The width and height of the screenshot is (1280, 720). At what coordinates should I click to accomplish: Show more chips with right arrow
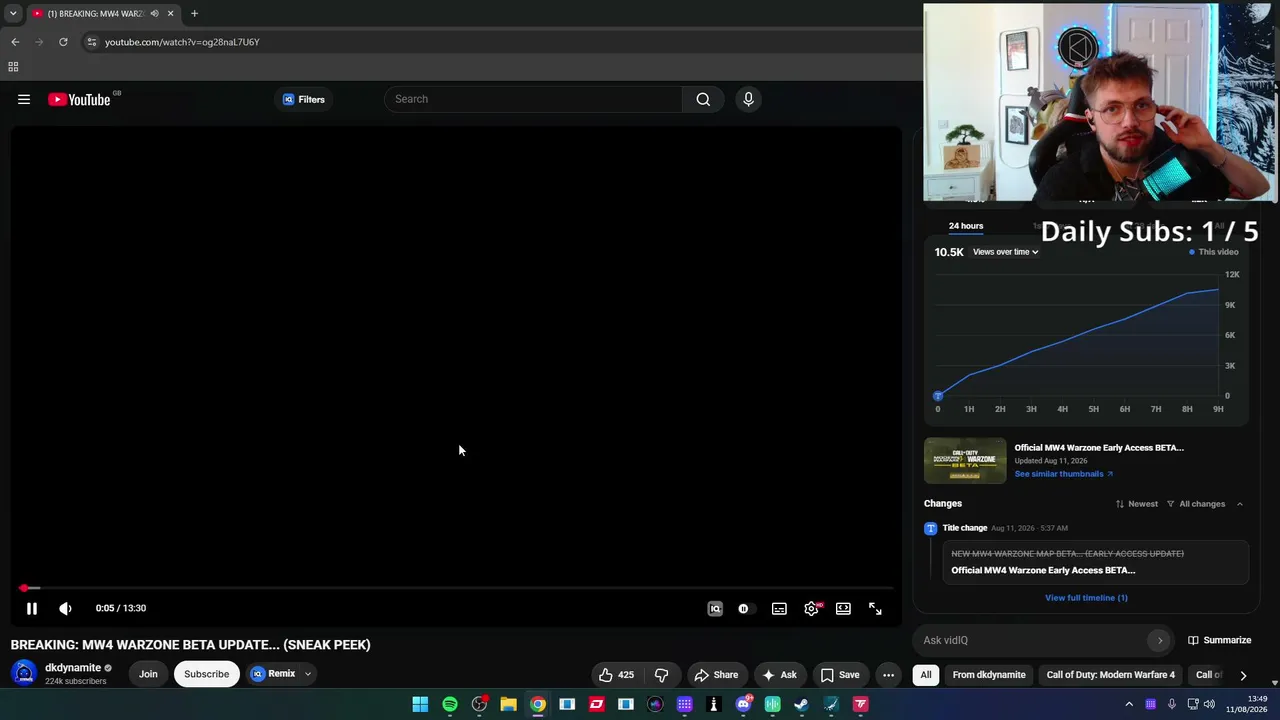1243,675
